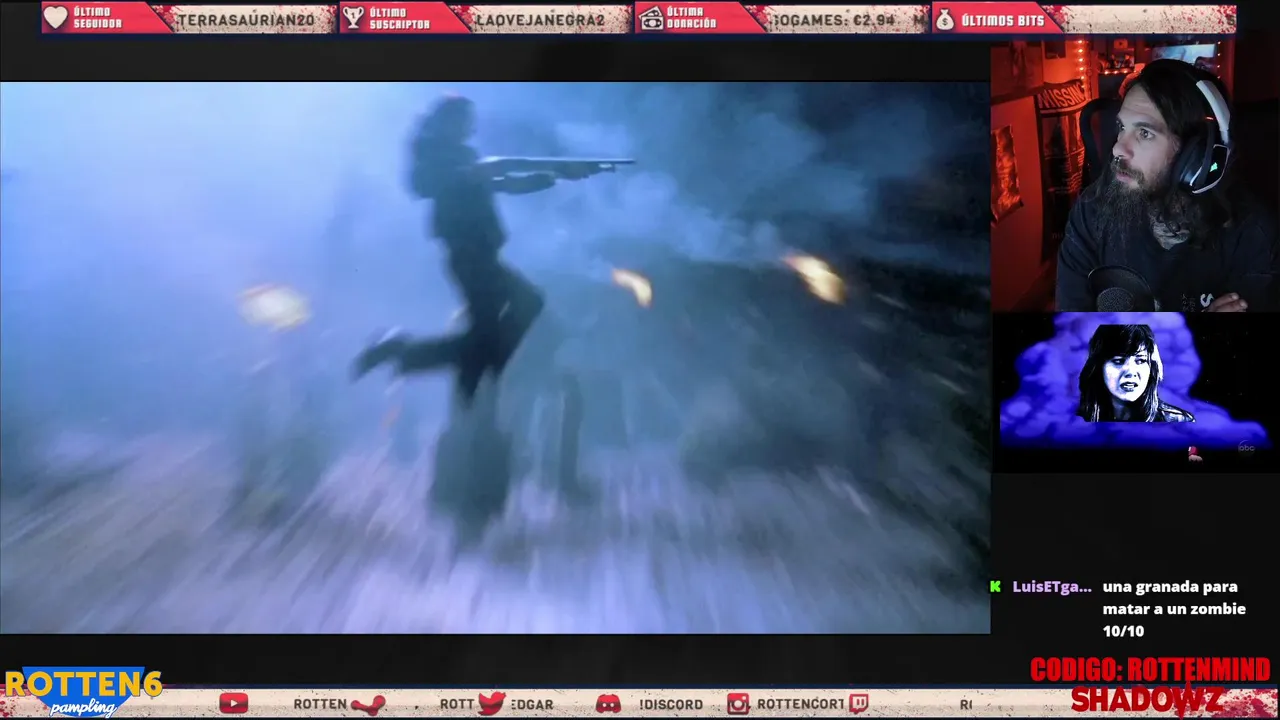Click the money bag icon beside Últimos Bits
1280x720 pixels.
[x=945, y=18]
